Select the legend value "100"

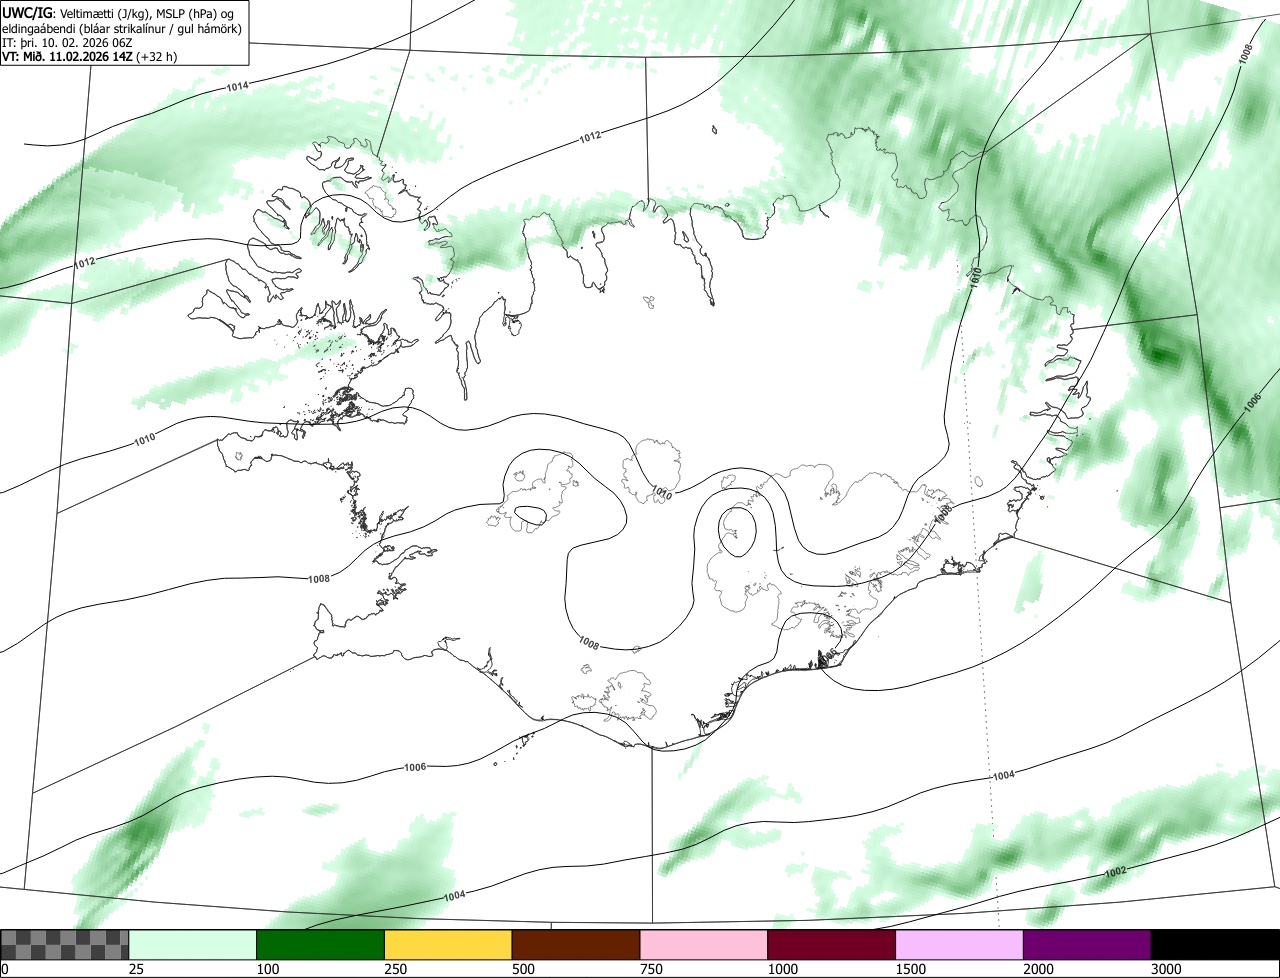point(269,969)
